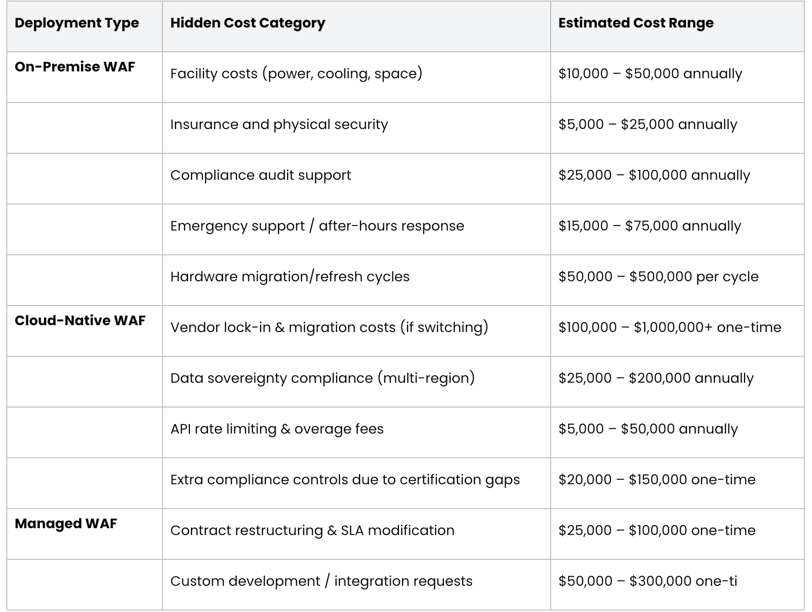The width and height of the screenshot is (812, 612).
Task: Select the Managed WAF row label
Action: click(x=66, y=523)
